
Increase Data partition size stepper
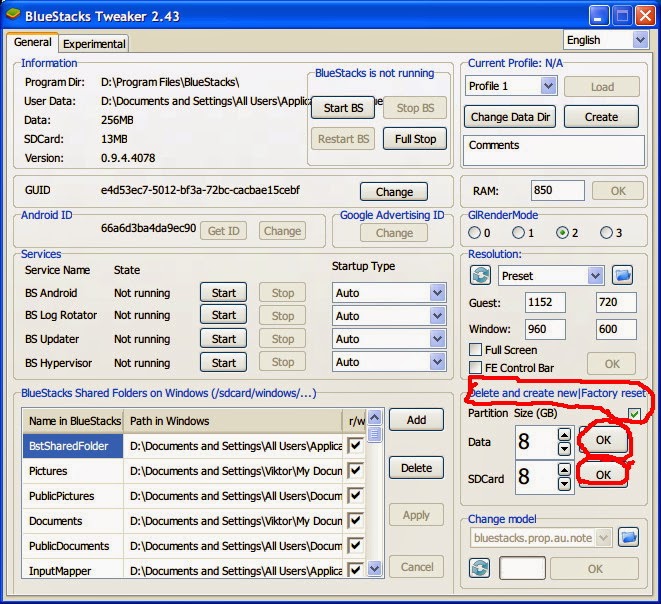coord(564,434)
